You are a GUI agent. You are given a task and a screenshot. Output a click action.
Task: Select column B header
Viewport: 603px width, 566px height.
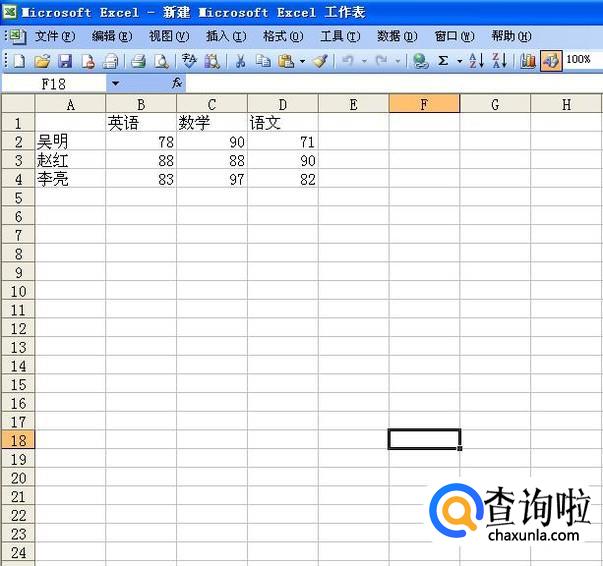click(141, 104)
